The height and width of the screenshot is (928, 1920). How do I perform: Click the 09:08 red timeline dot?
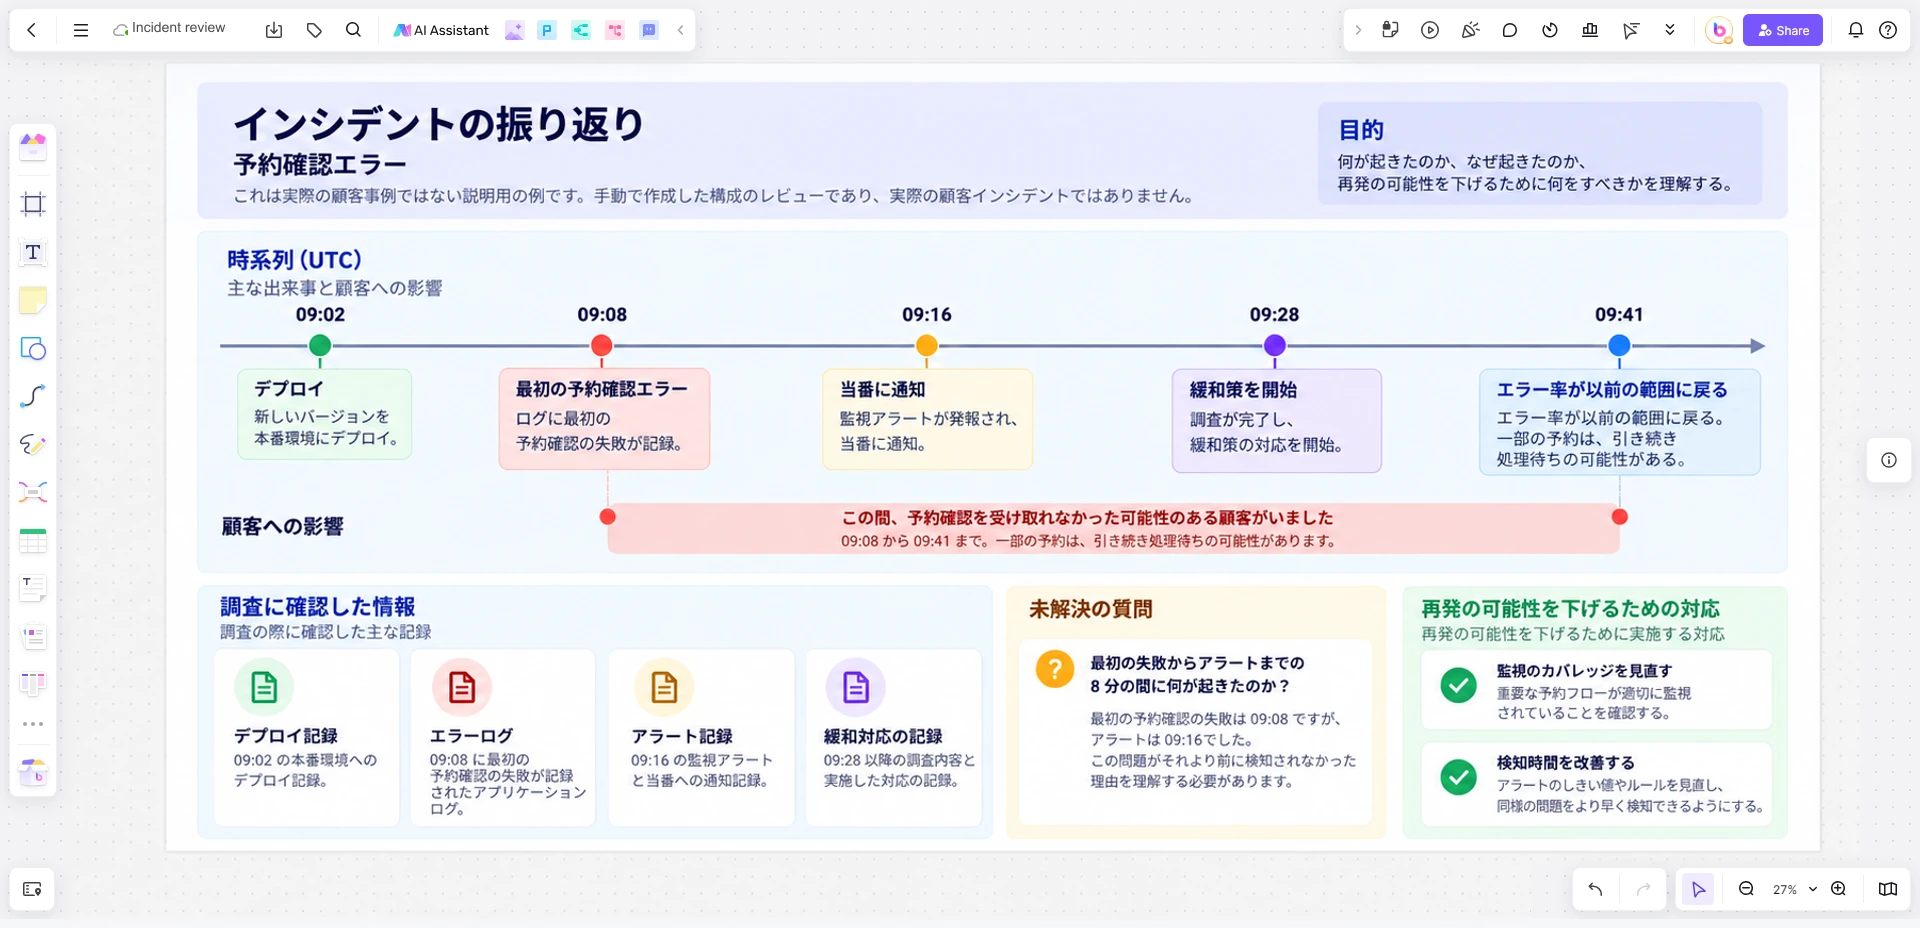[601, 345]
